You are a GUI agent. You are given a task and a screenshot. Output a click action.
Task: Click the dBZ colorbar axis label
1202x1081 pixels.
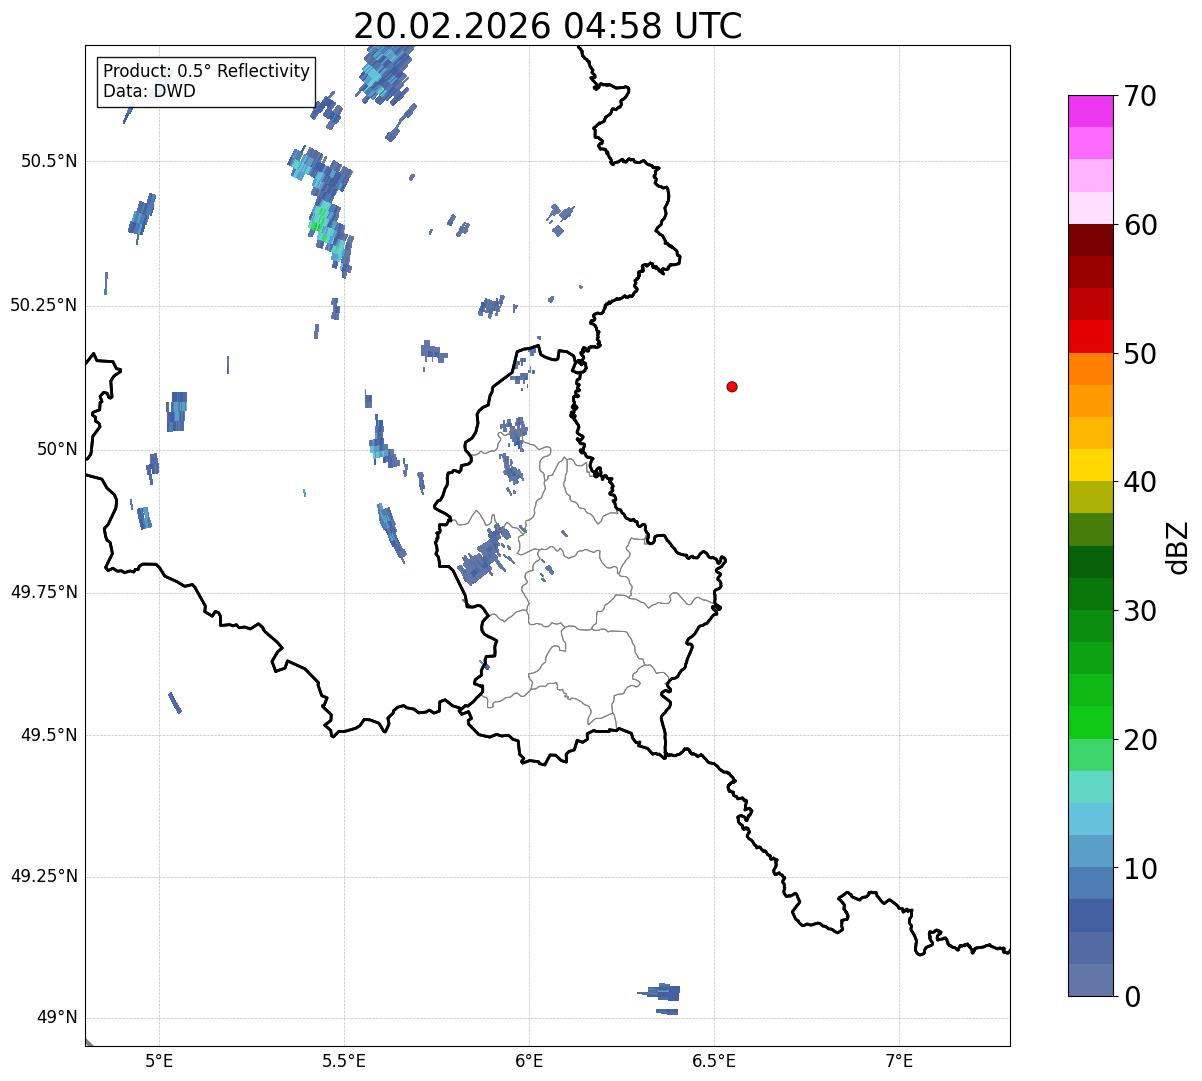tap(1178, 546)
